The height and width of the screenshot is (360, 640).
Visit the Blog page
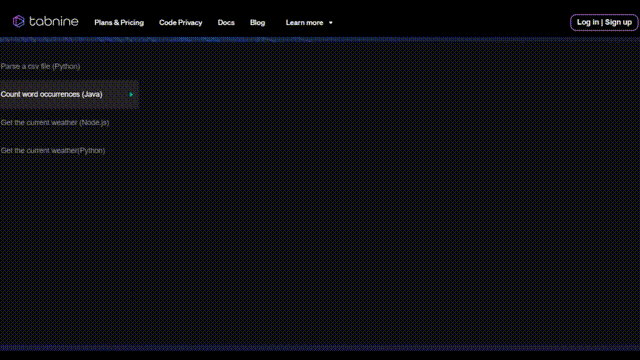[x=258, y=23]
